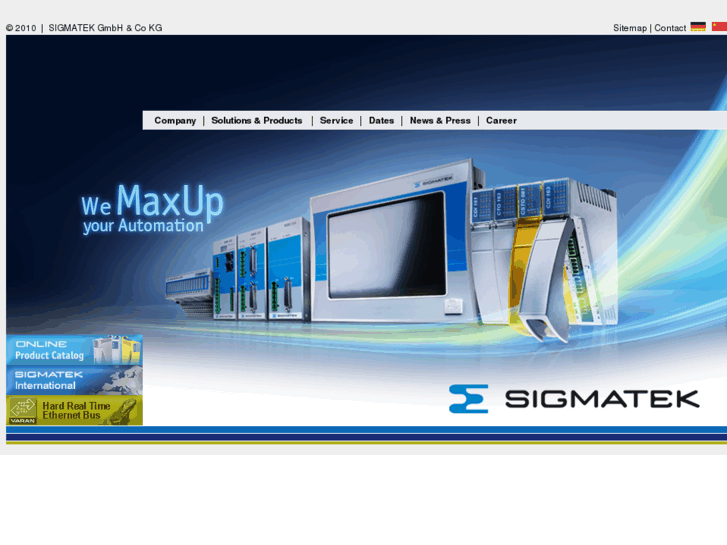Image resolution: width=727 pixels, height=545 pixels.
Task: Open the Contact page link
Action: coord(670,28)
